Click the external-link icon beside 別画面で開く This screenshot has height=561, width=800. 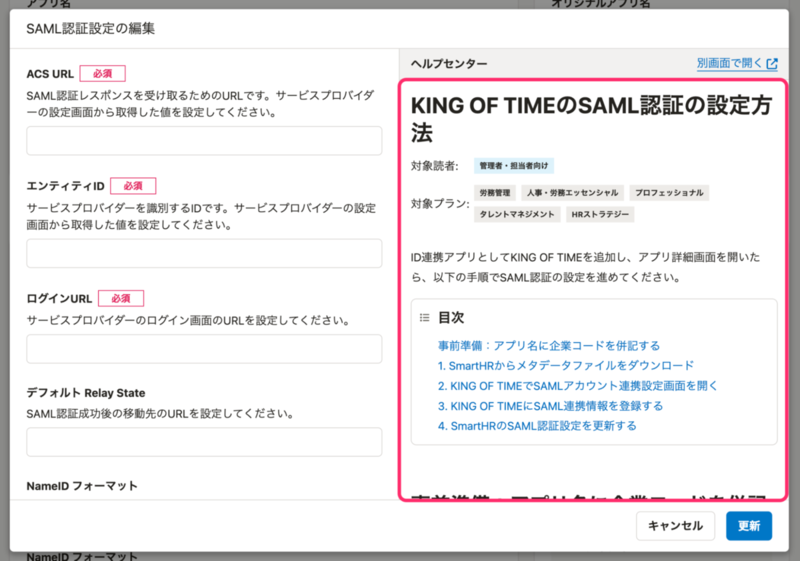(772, 64)
